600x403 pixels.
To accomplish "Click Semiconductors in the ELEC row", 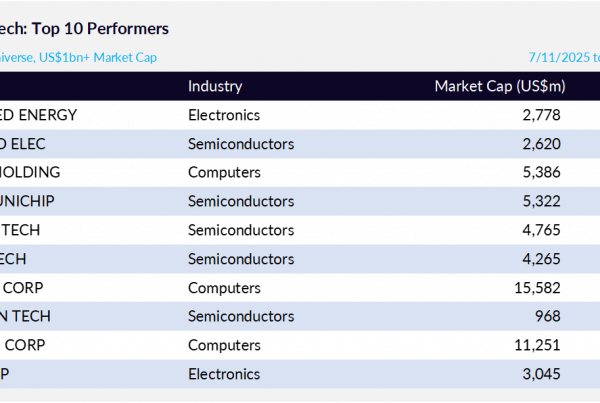I will tap(241, 144).
